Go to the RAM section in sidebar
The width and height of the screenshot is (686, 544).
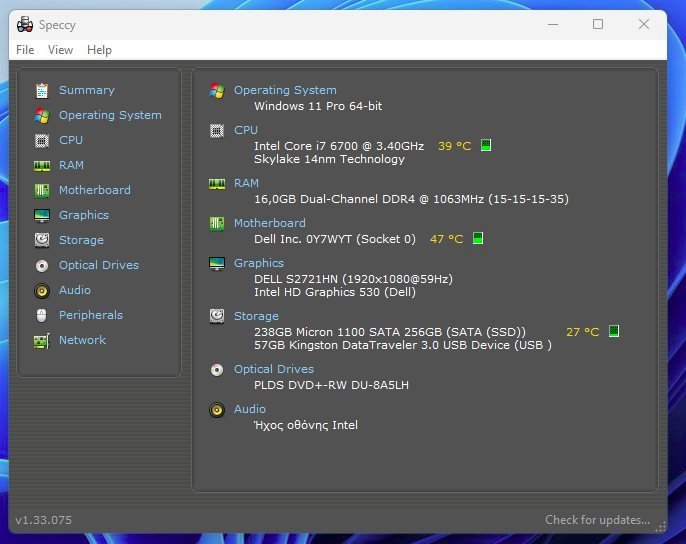coord(71,165)
